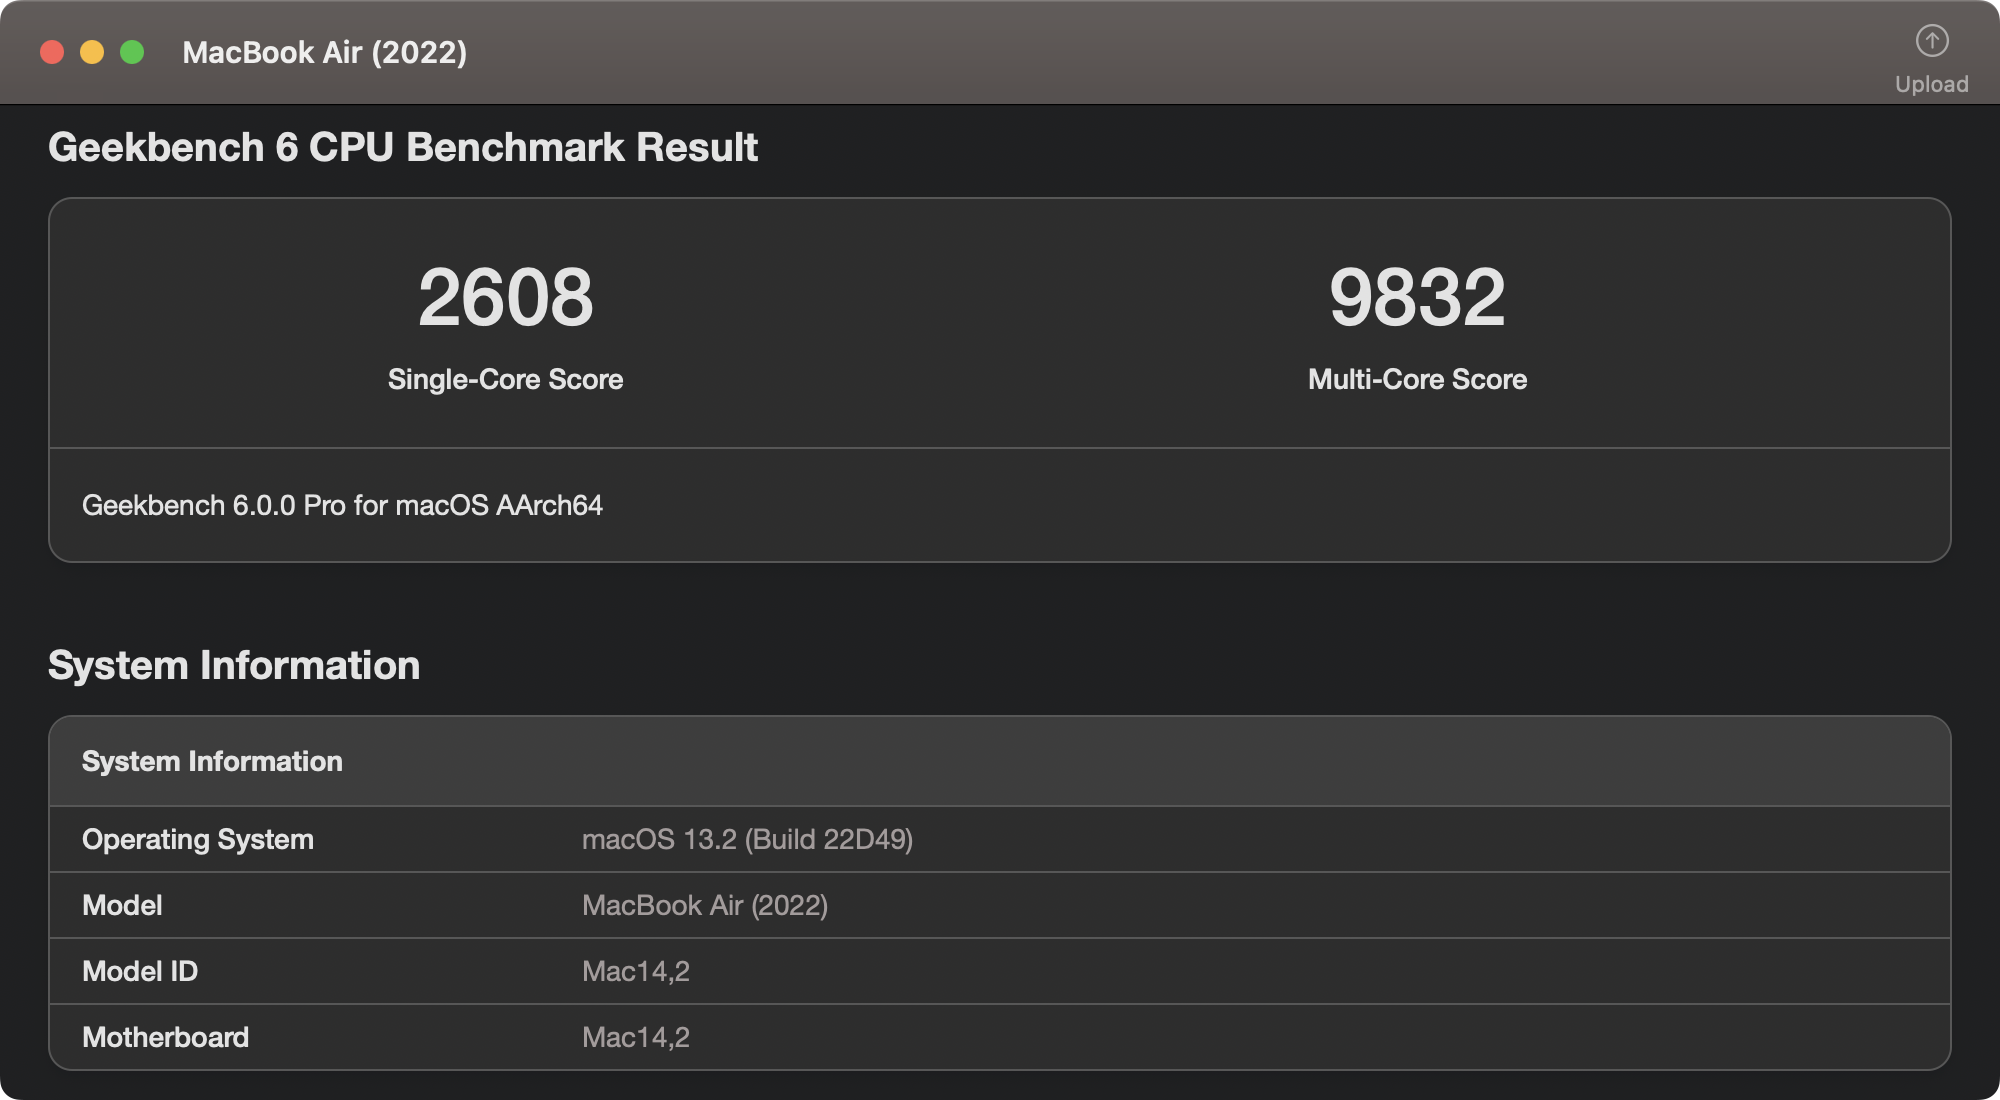Click the MacBook Air (2022) window title
The width and height of the screenshot is (2000, 1100).
325,52
